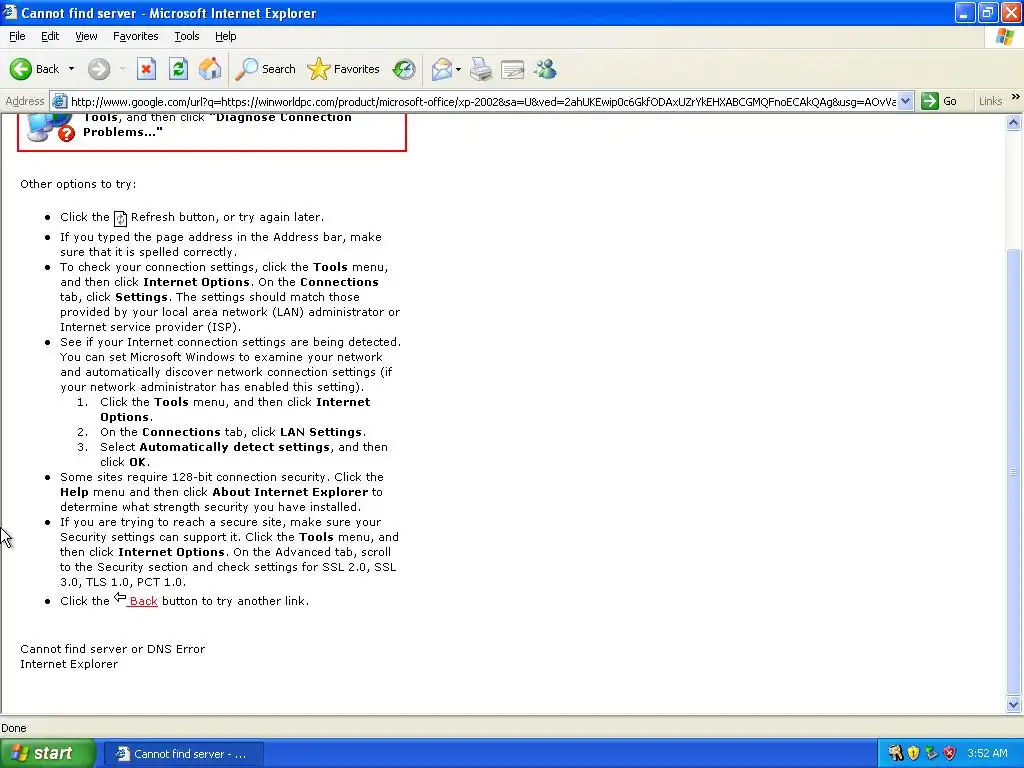This screenshot has width=1024, height=768.
Task: Restore down the Internet Explorer window
Action: tap(987, 12)
